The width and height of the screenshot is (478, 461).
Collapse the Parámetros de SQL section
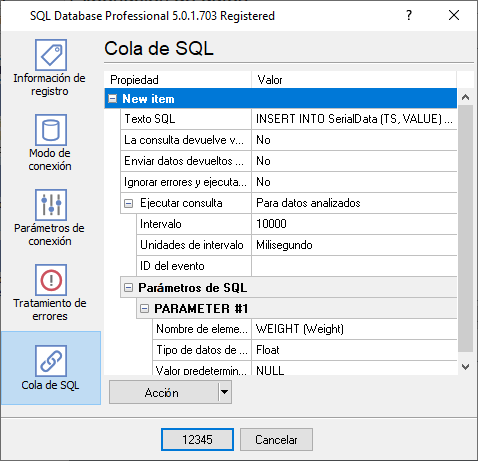(x=128, y=288)
